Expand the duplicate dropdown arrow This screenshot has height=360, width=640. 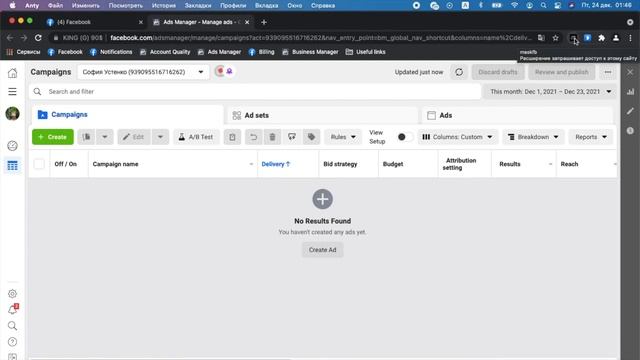(105, 137)
